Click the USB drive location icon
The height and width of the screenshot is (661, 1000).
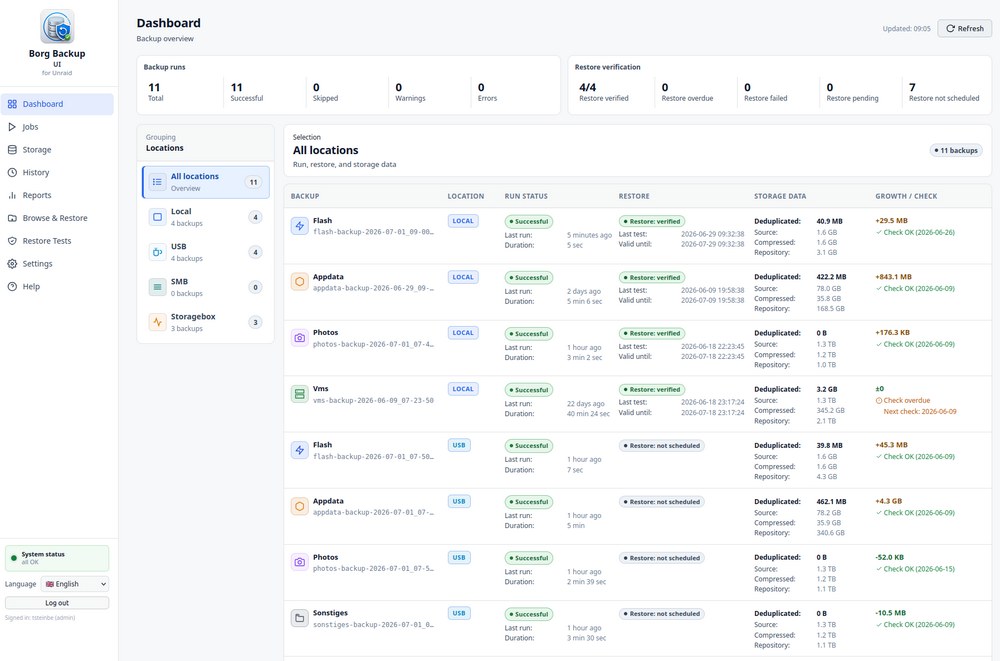click(x=158, y=252)
